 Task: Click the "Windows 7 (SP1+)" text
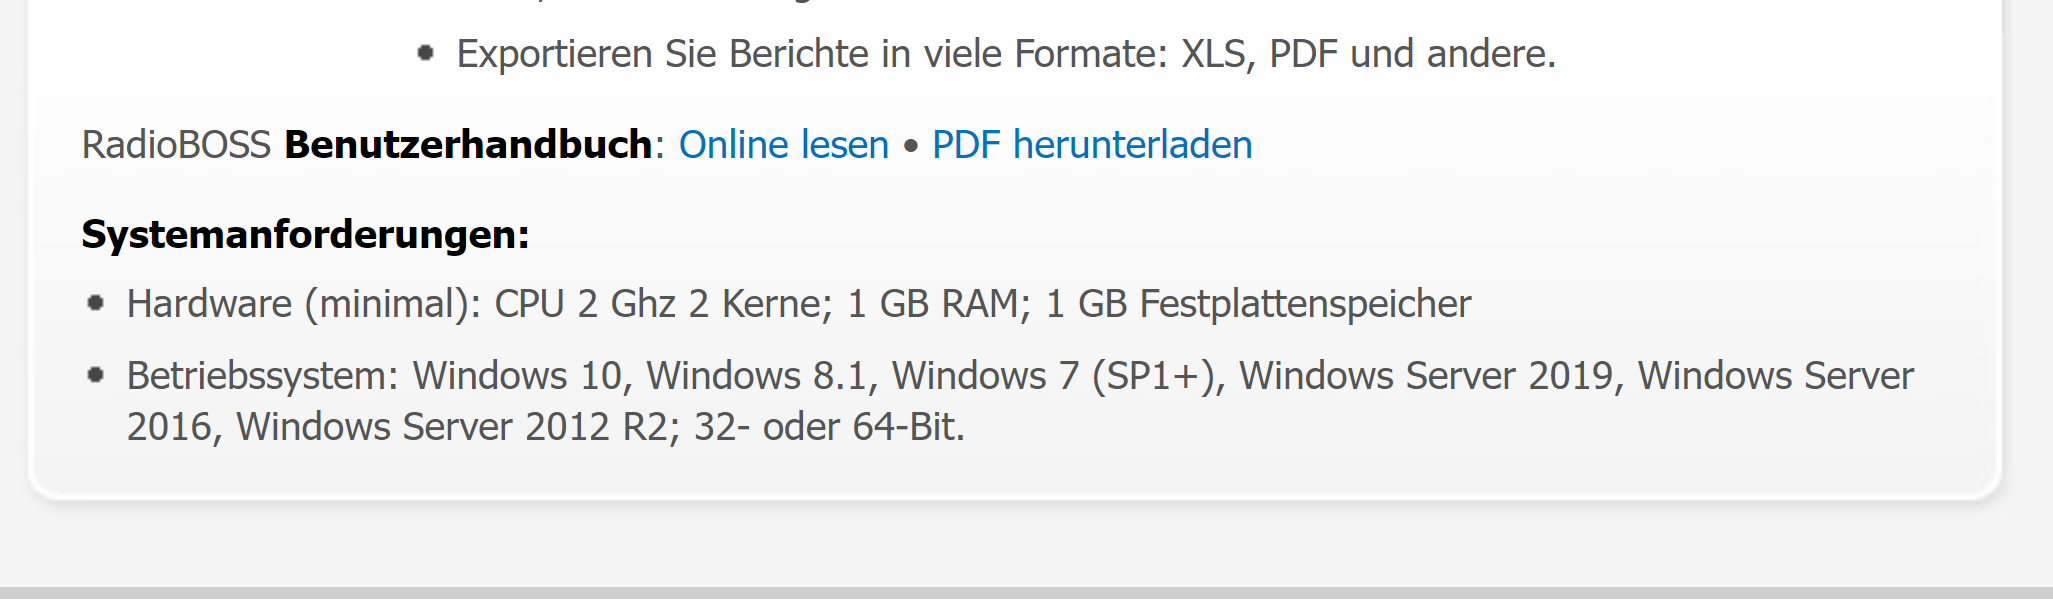(1058, 376)
